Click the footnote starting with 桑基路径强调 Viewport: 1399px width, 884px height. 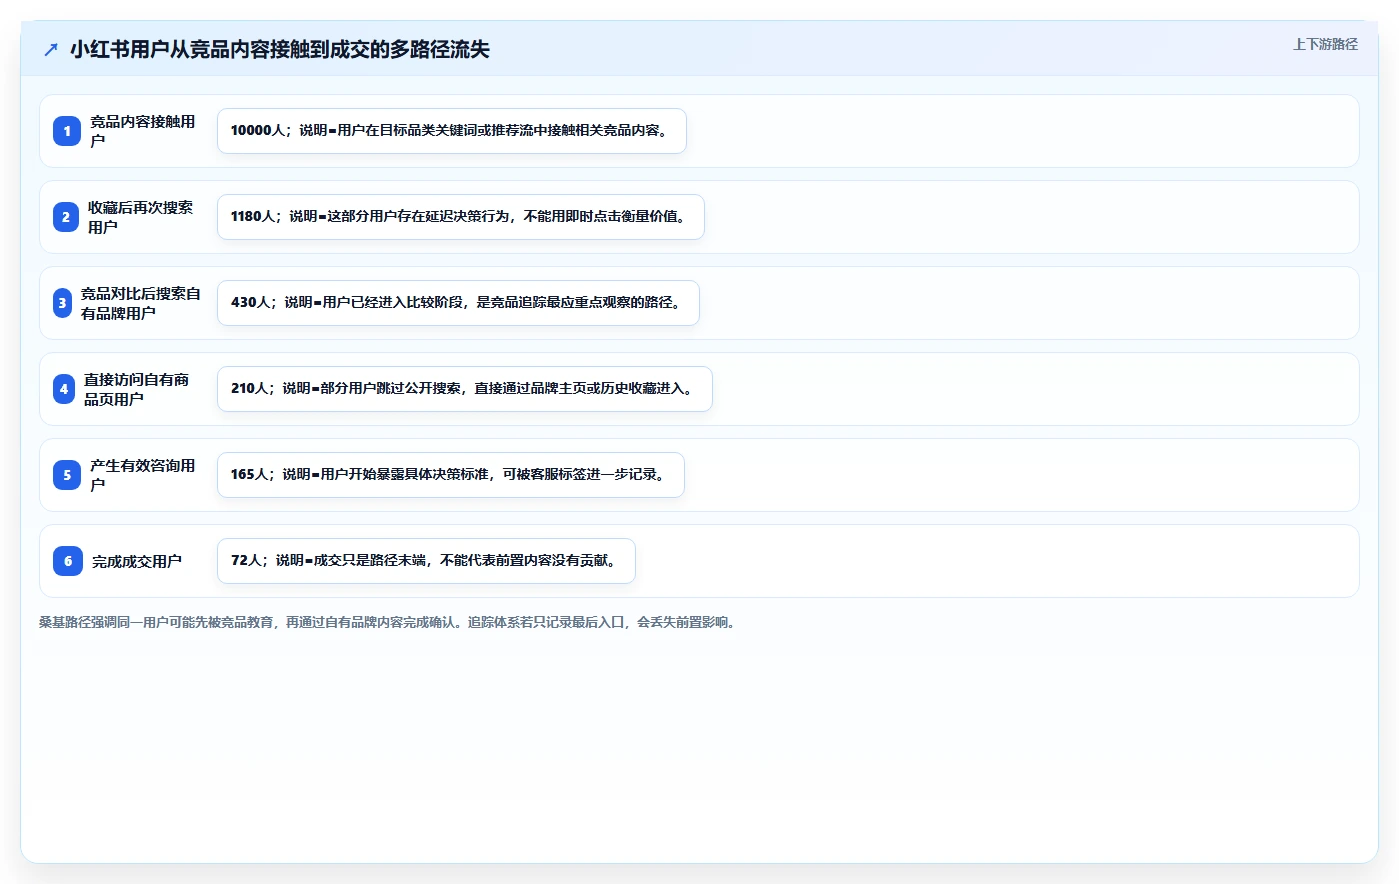390,622
